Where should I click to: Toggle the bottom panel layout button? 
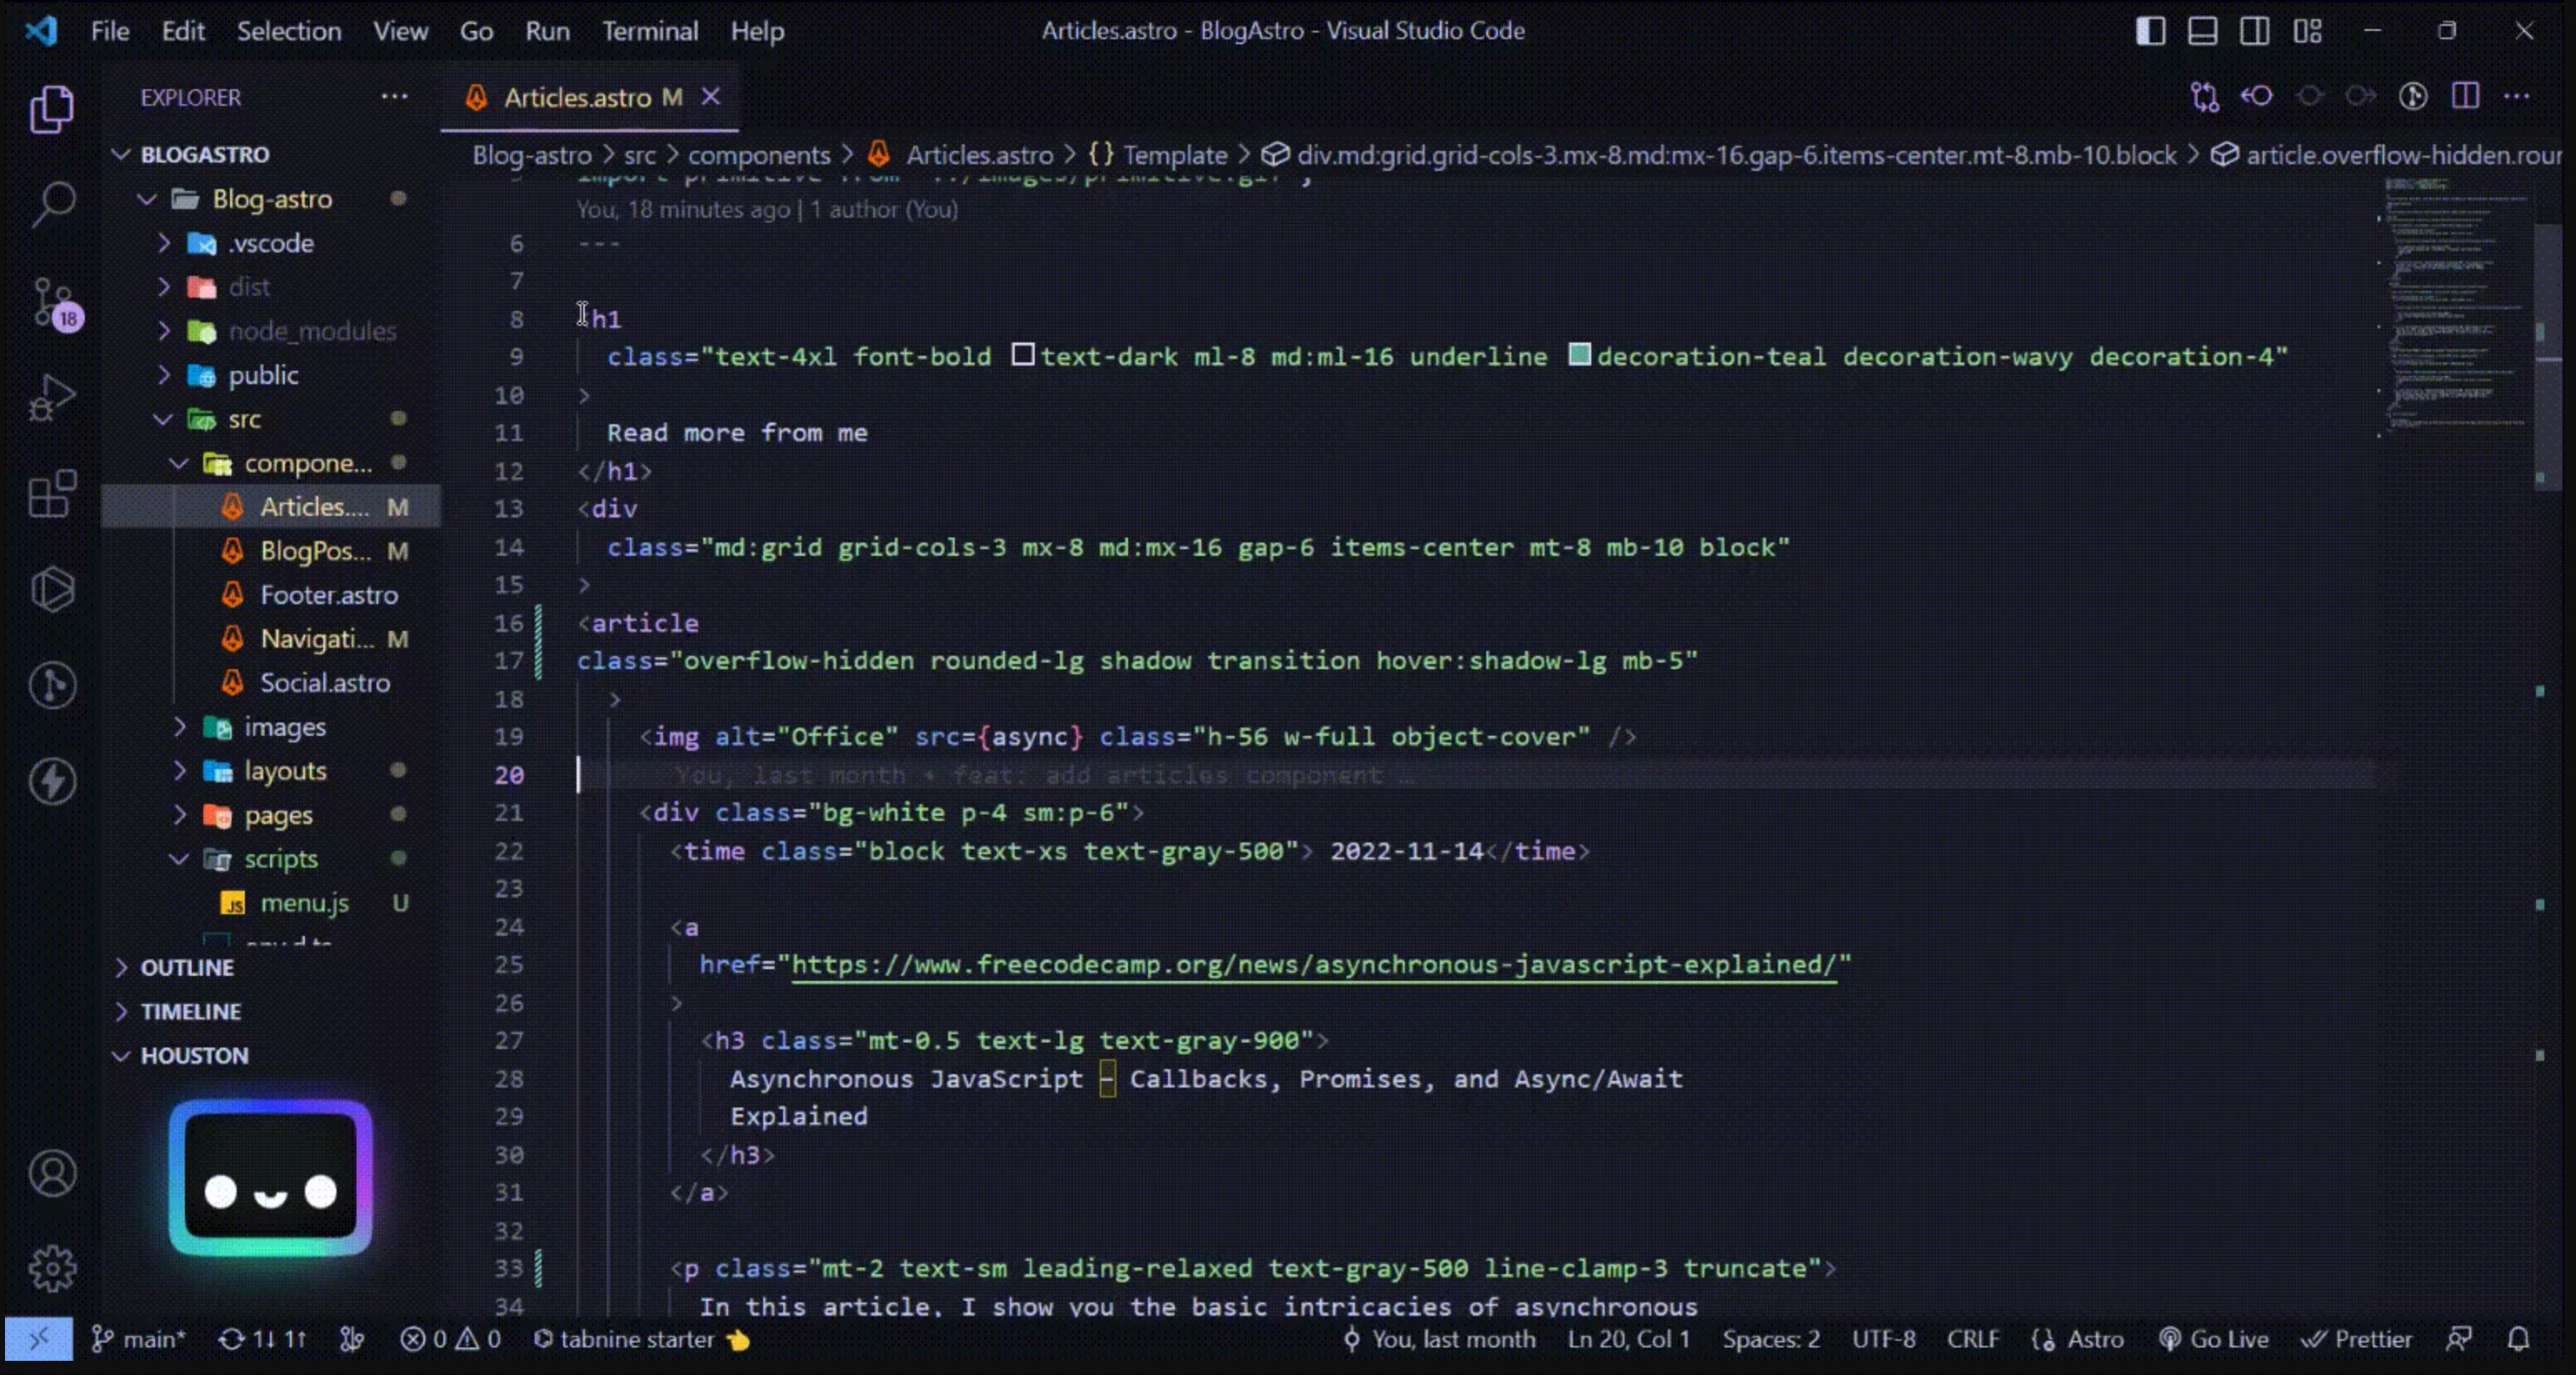(2202, 31)
